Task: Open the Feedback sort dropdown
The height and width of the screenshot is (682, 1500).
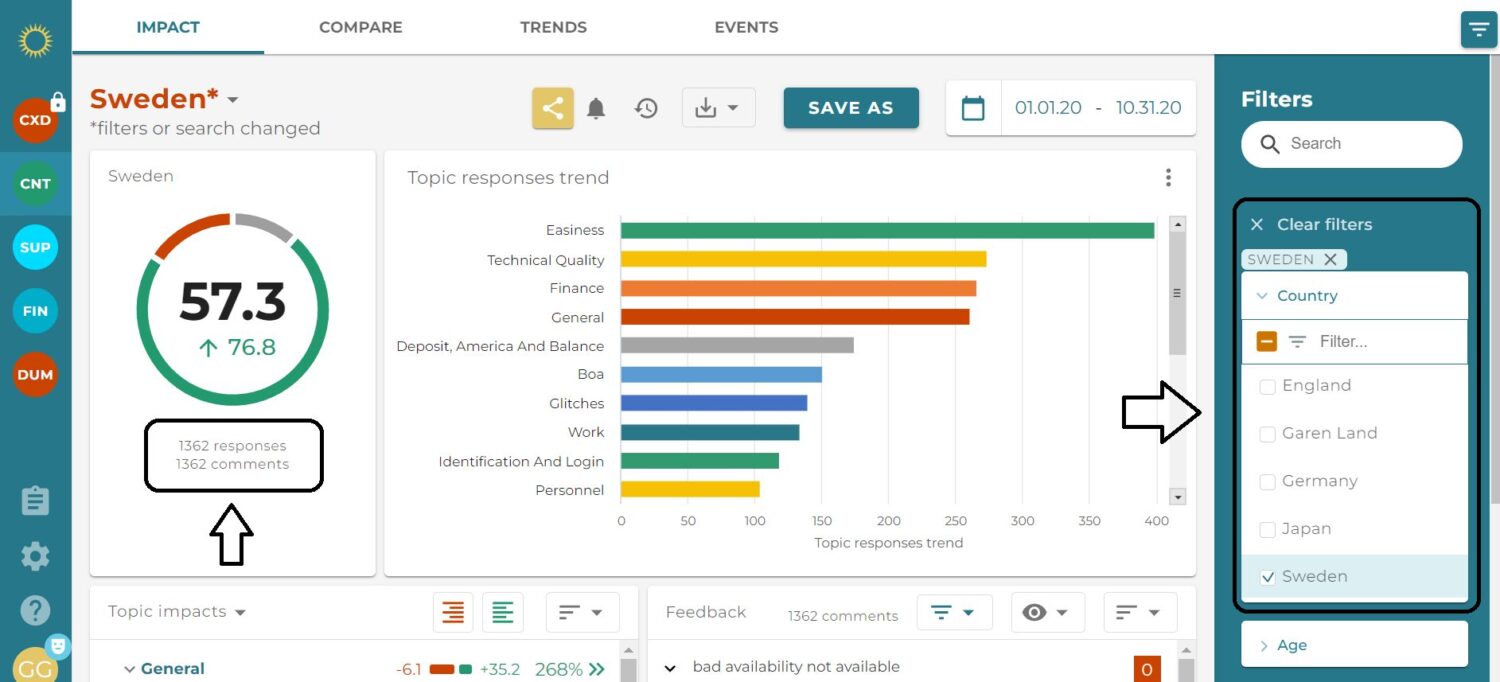Action: click(x=1140, y=612)
